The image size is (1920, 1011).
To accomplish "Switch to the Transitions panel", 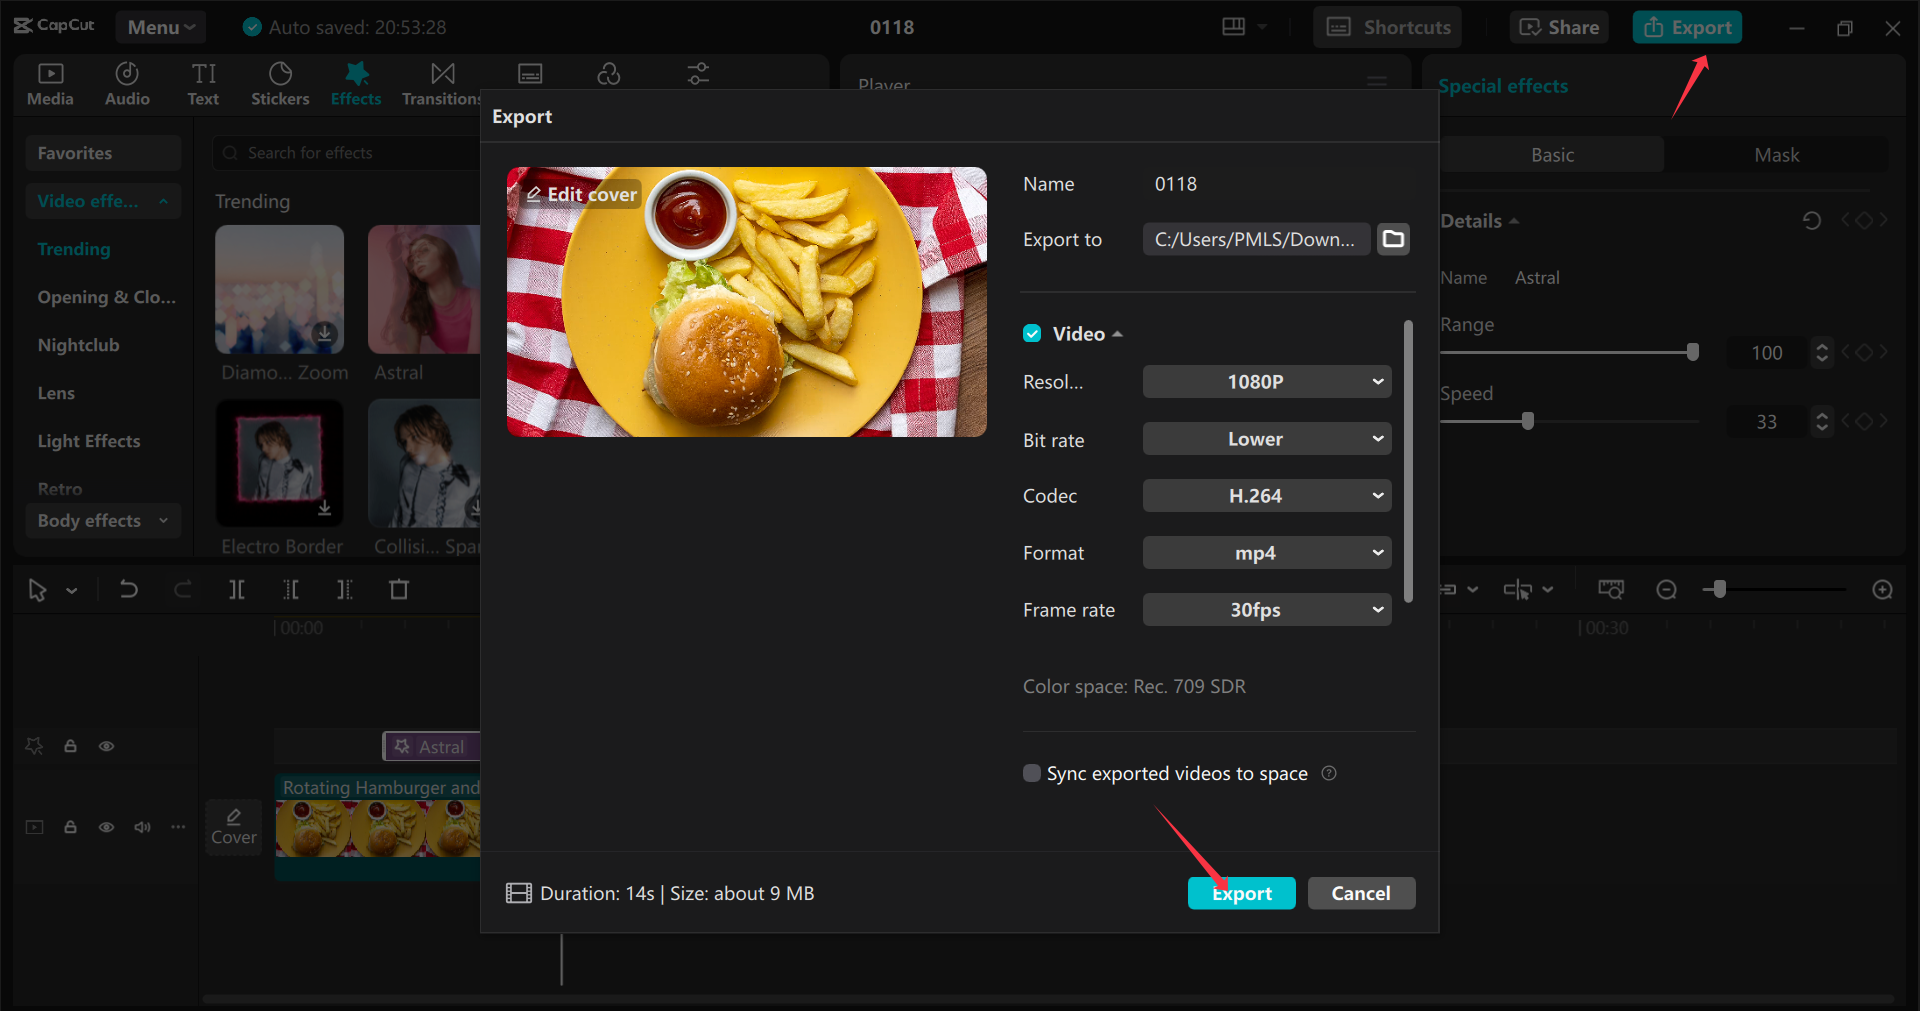I will click(x=440, y=83).
